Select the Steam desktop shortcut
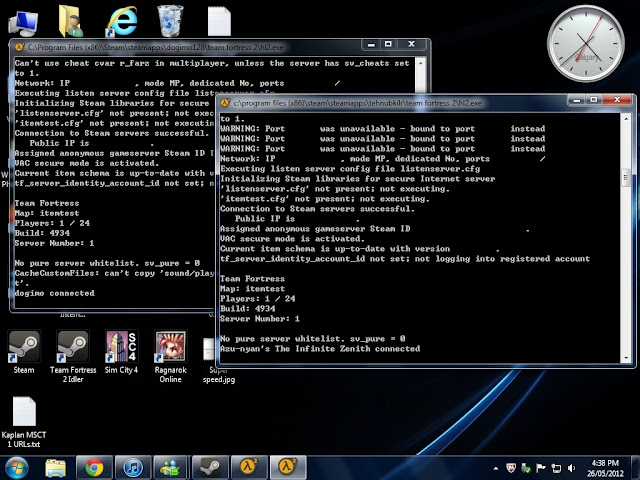Viewport: 640px width, 480px height. [24, 352]
